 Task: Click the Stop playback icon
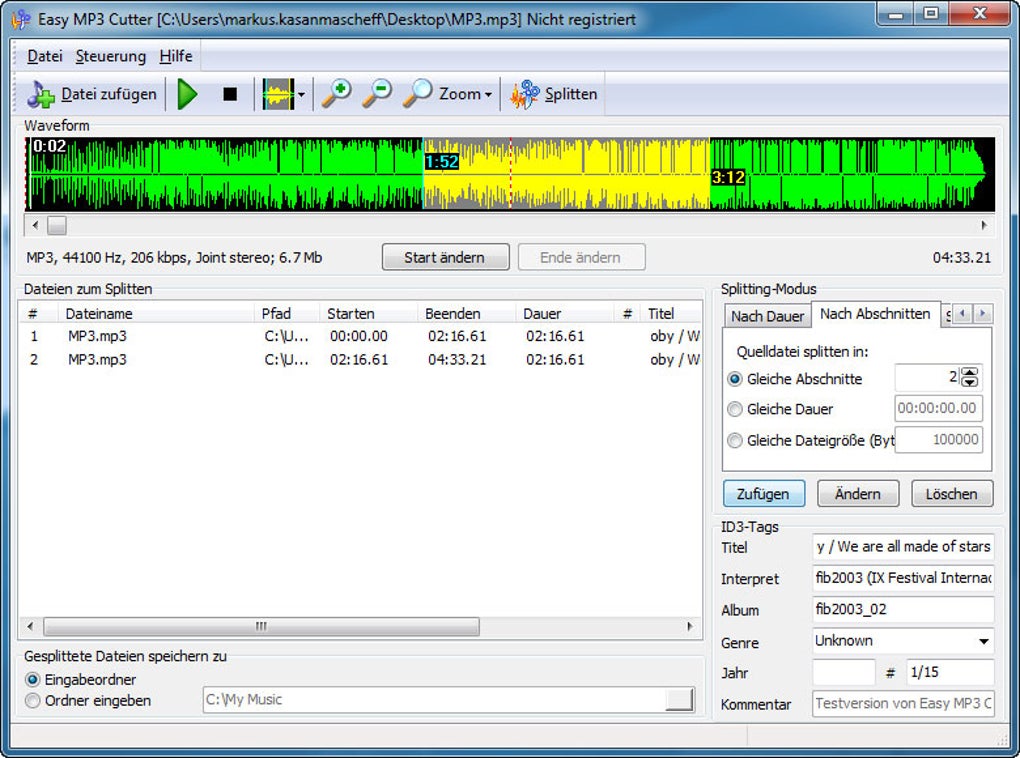pyautogui.click(x=230, y=94)
